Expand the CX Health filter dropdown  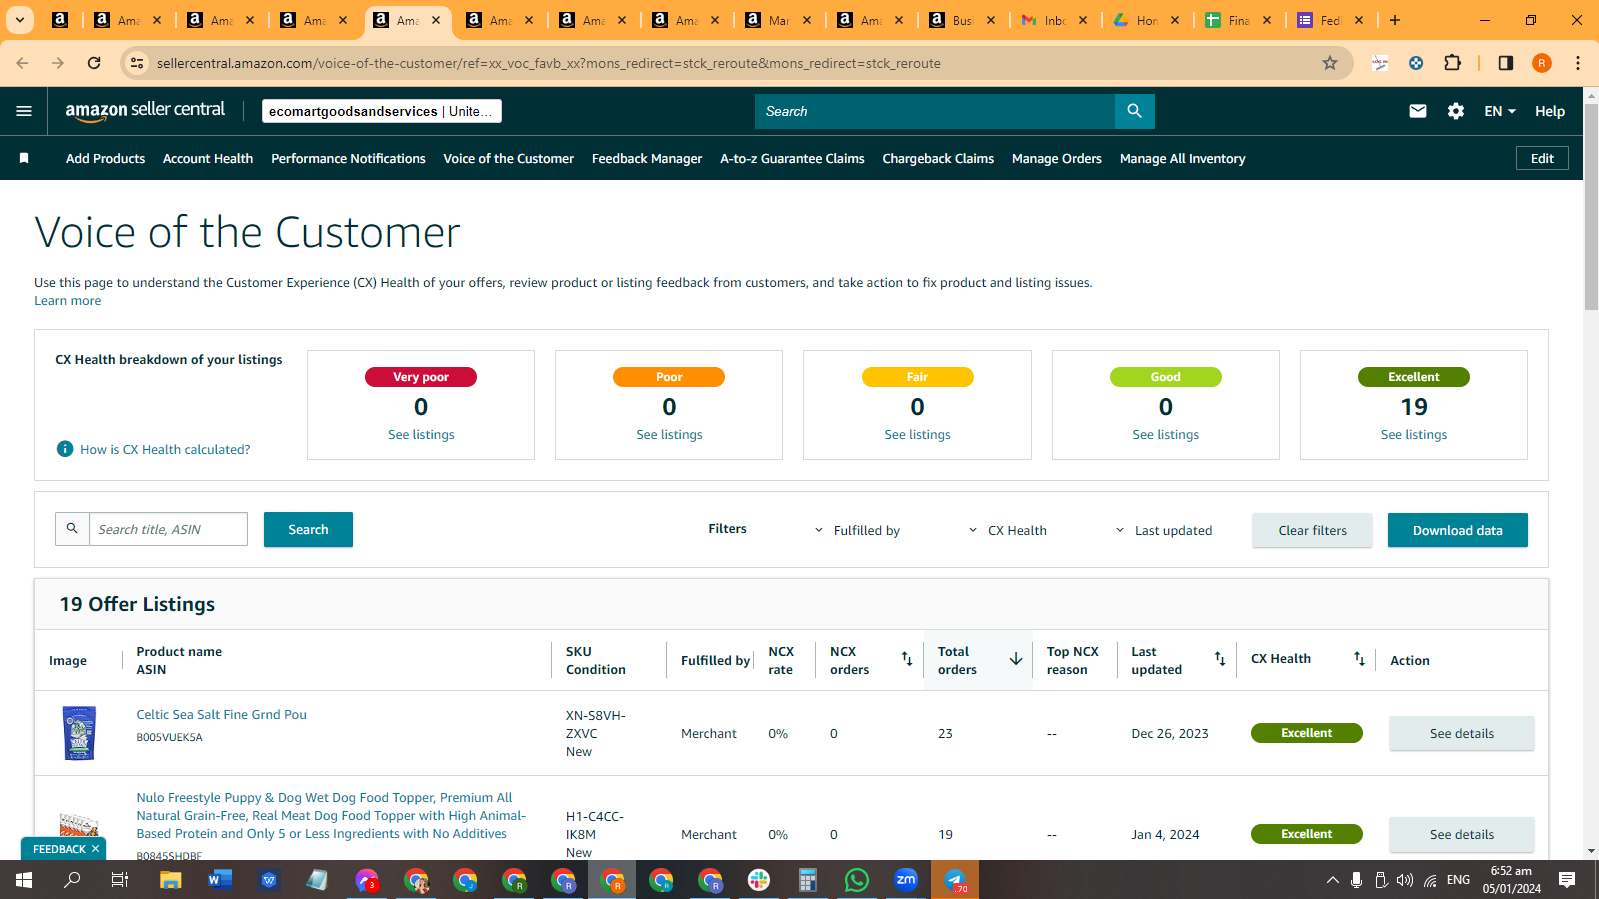point(1007,530)
